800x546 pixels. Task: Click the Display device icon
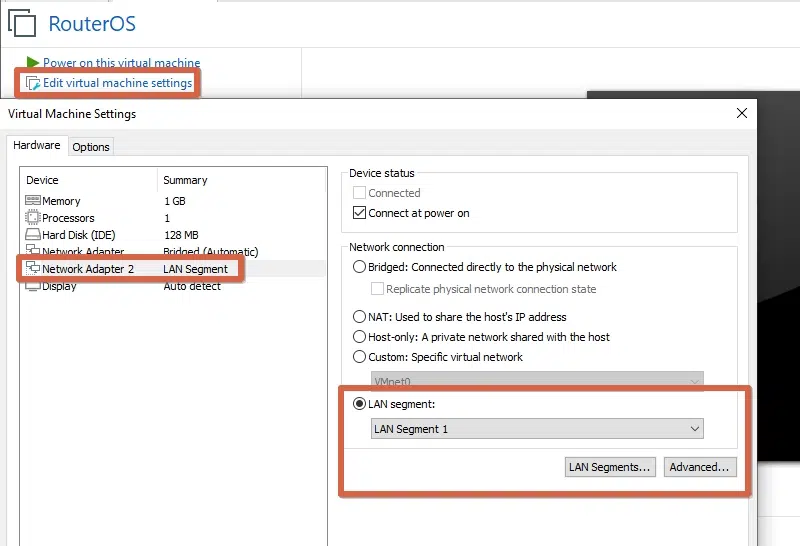click(x=33, y=286)
